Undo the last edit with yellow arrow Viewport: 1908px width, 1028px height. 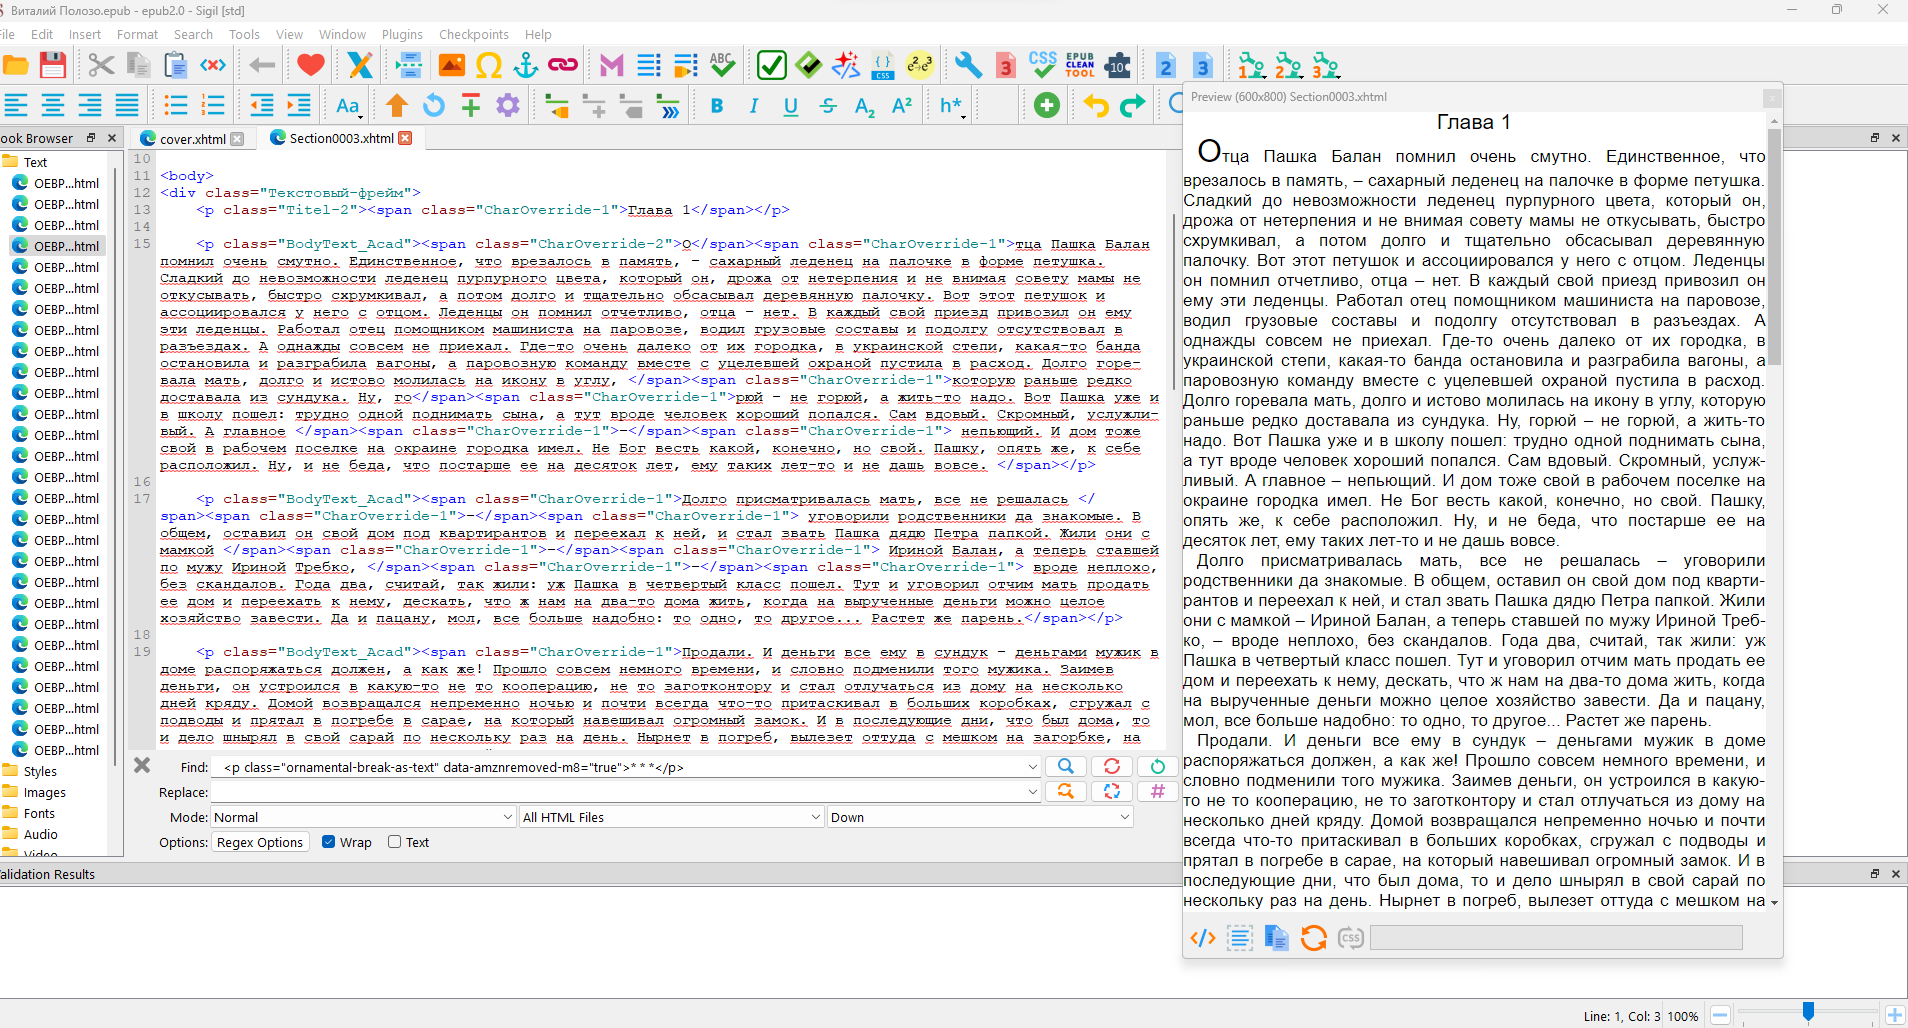(x=1096, y=105)
